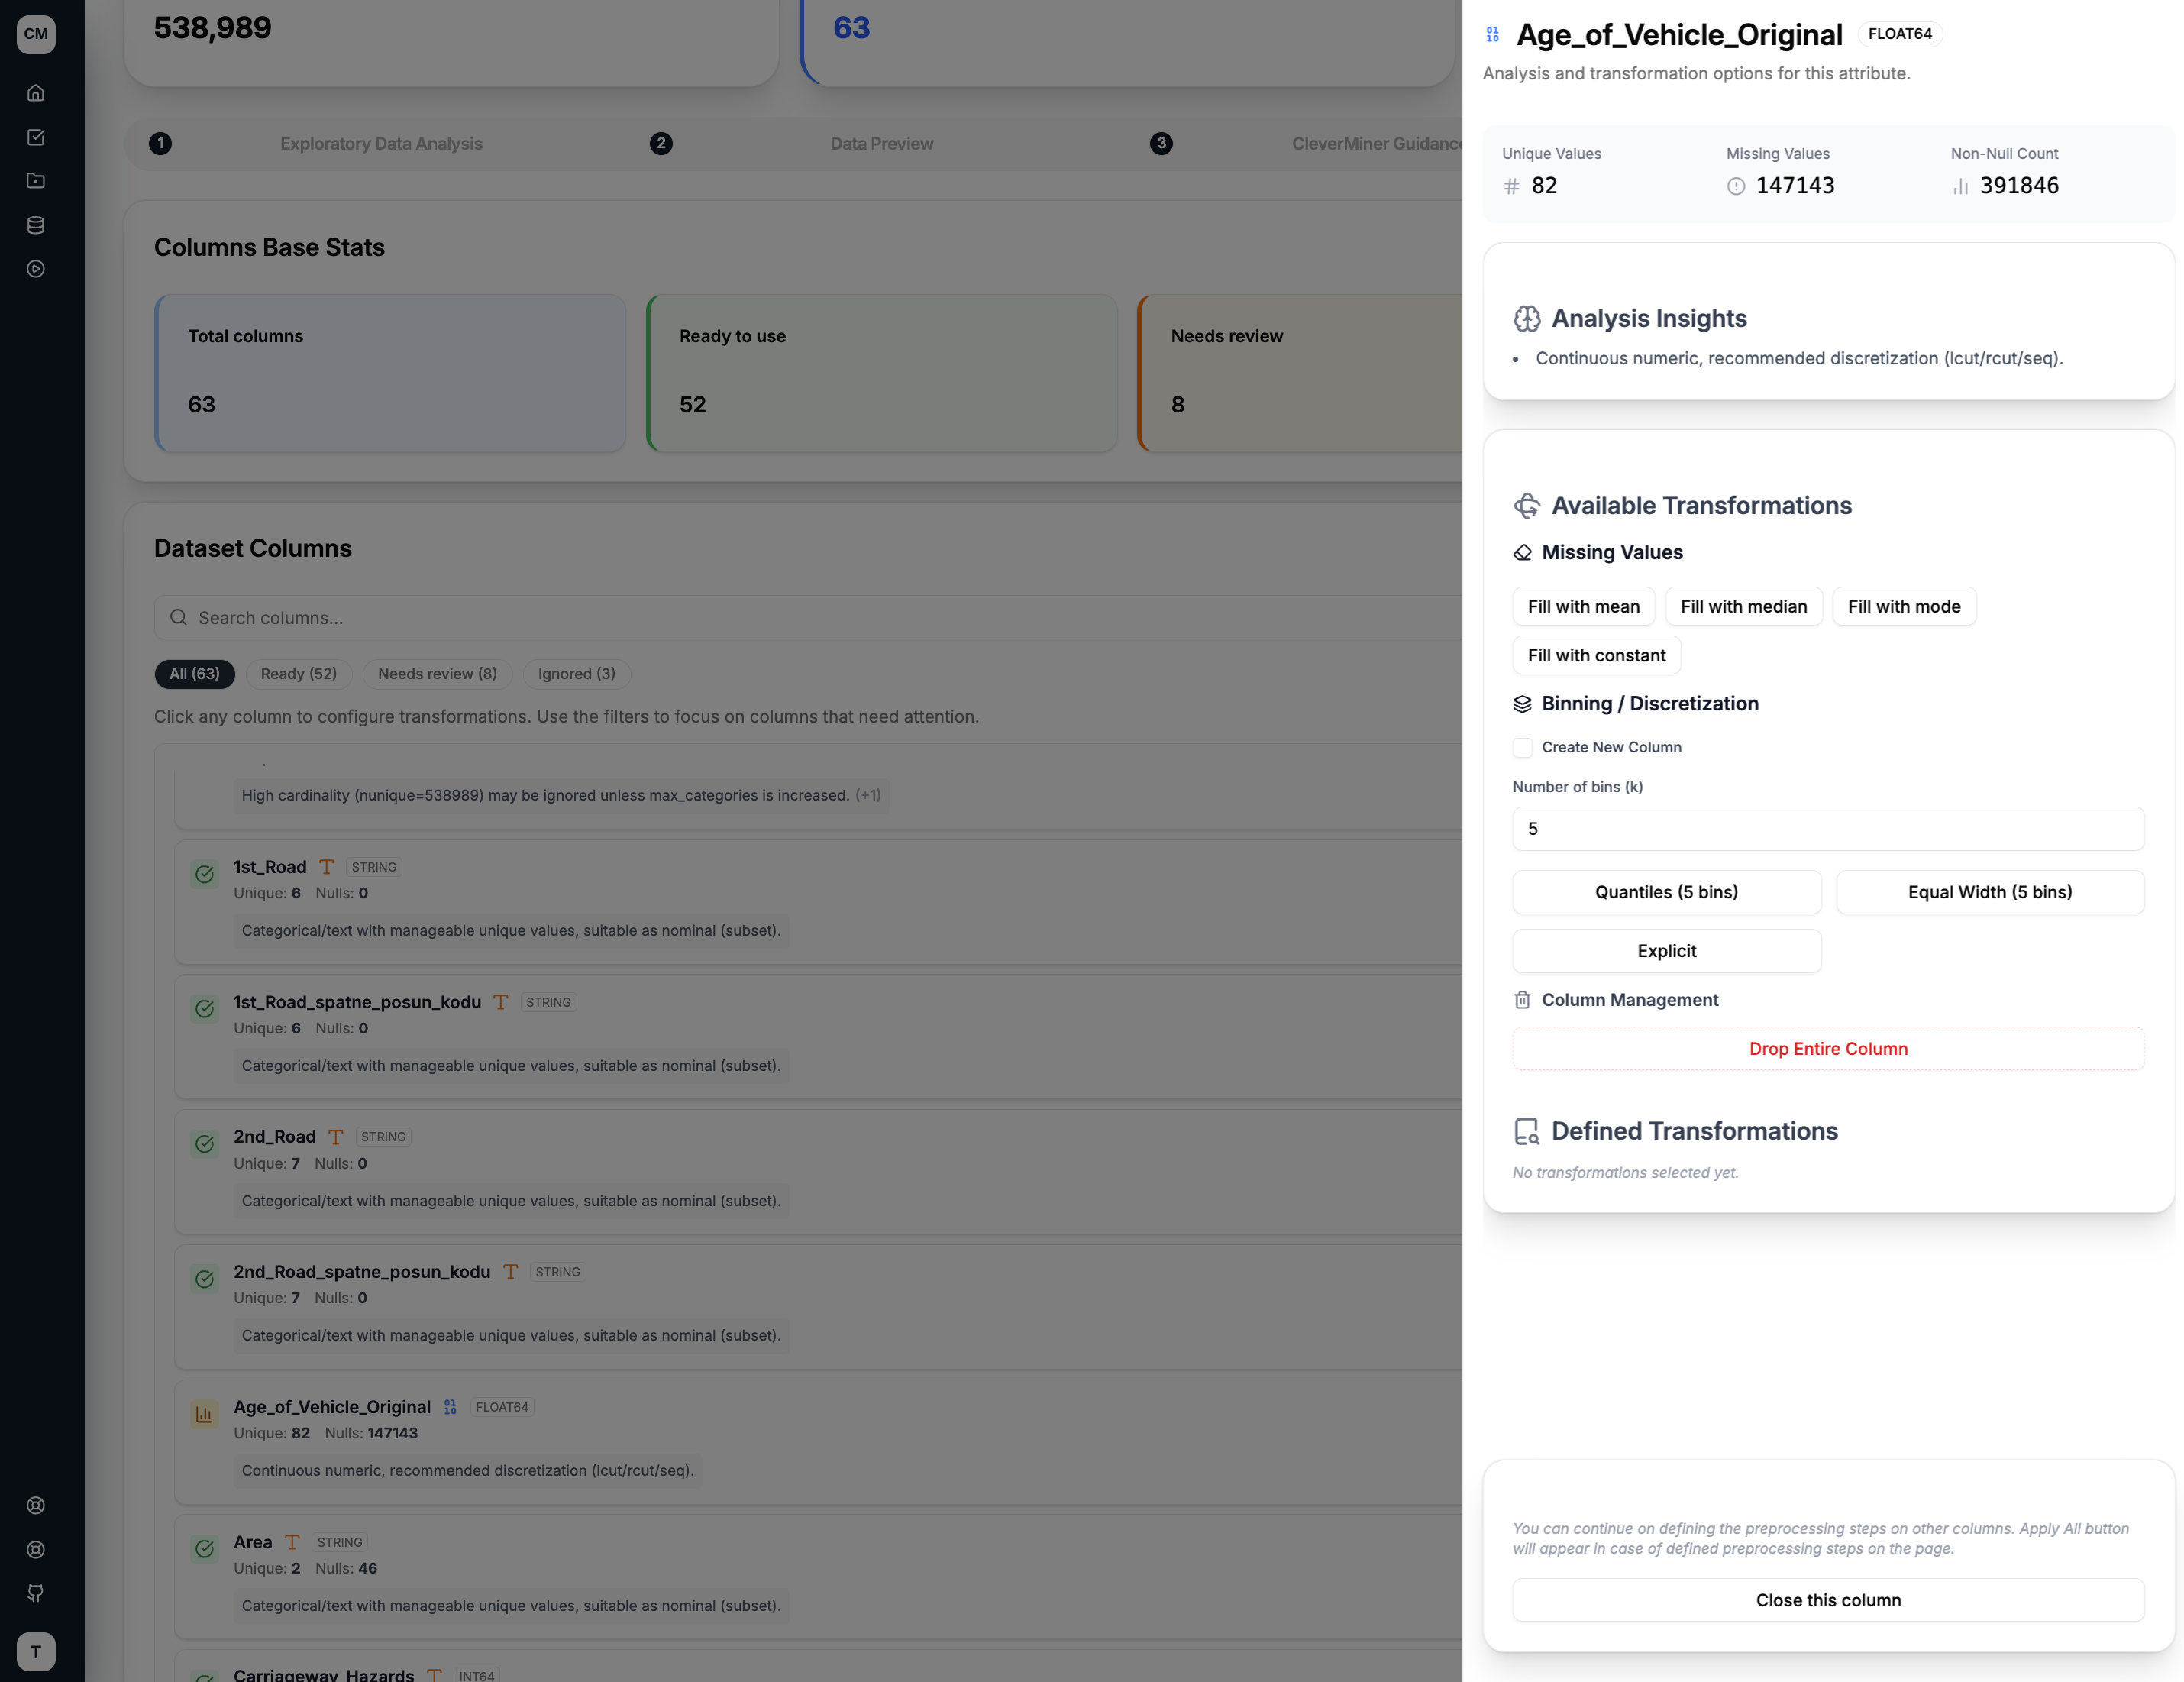Switch to Data Preview step
Image resolution: width=2184 pixels, height=1682 pixels.
click(x=881, y=144)
